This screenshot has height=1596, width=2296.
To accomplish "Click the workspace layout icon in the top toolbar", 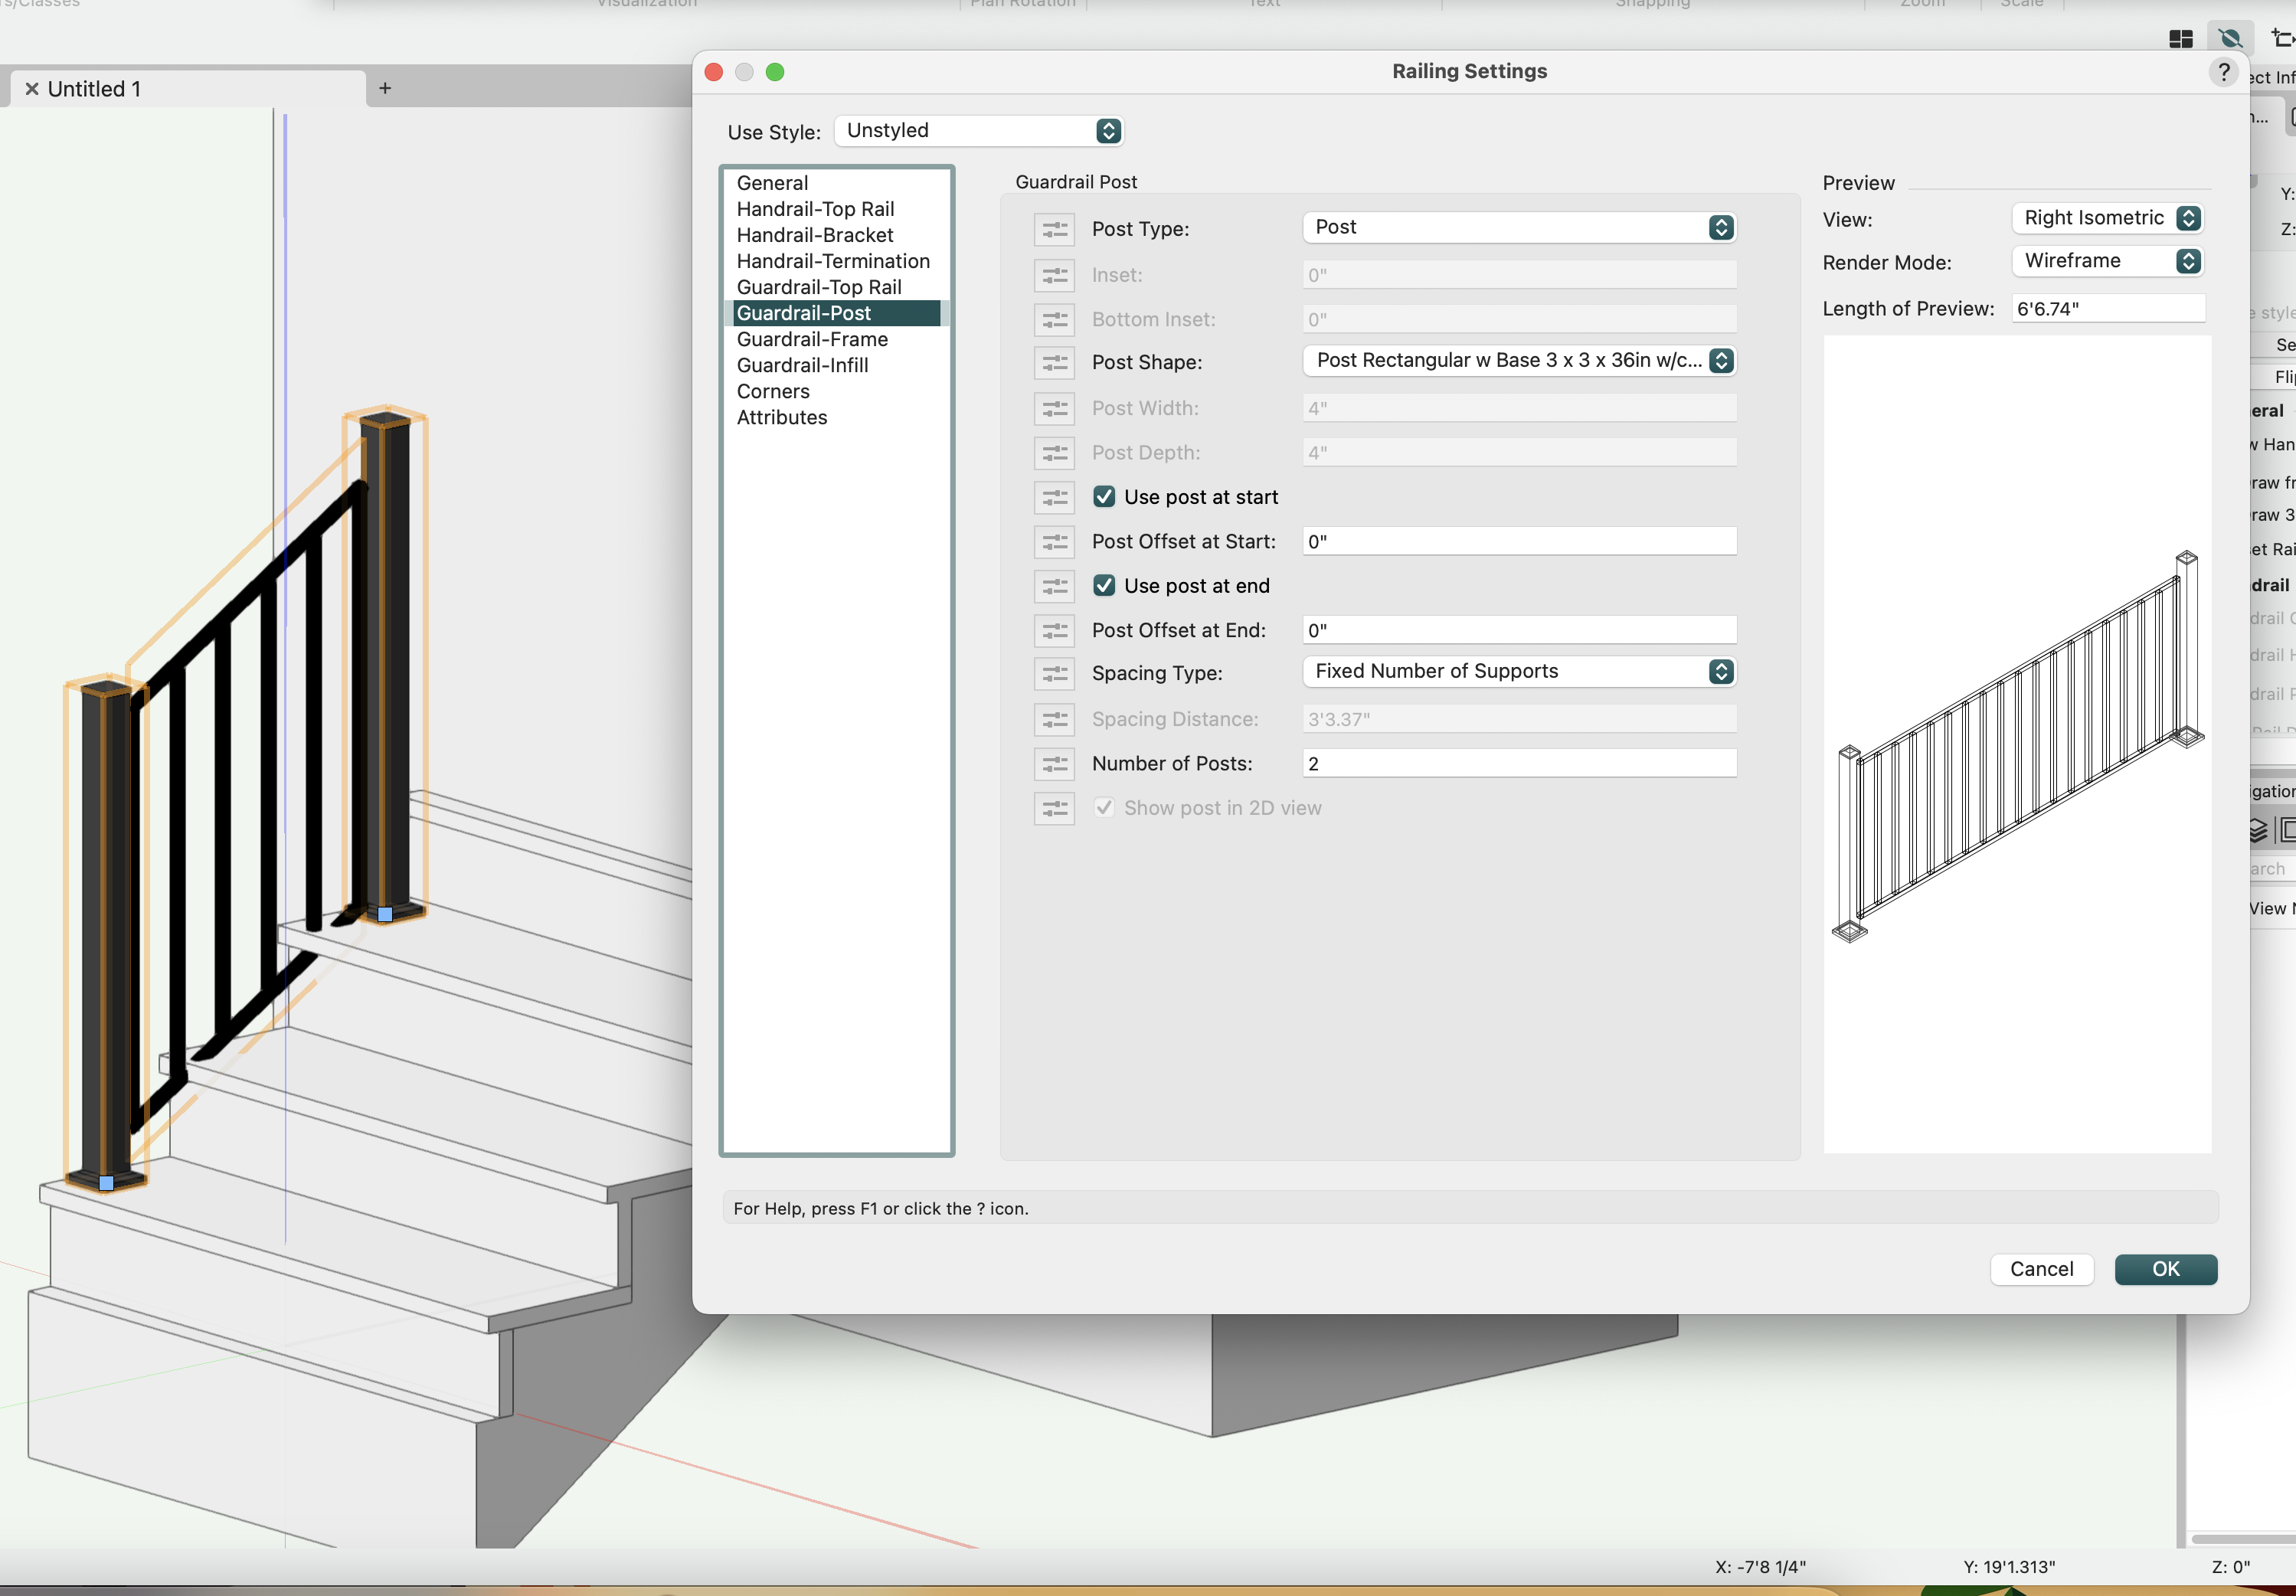I will 2180,38.
